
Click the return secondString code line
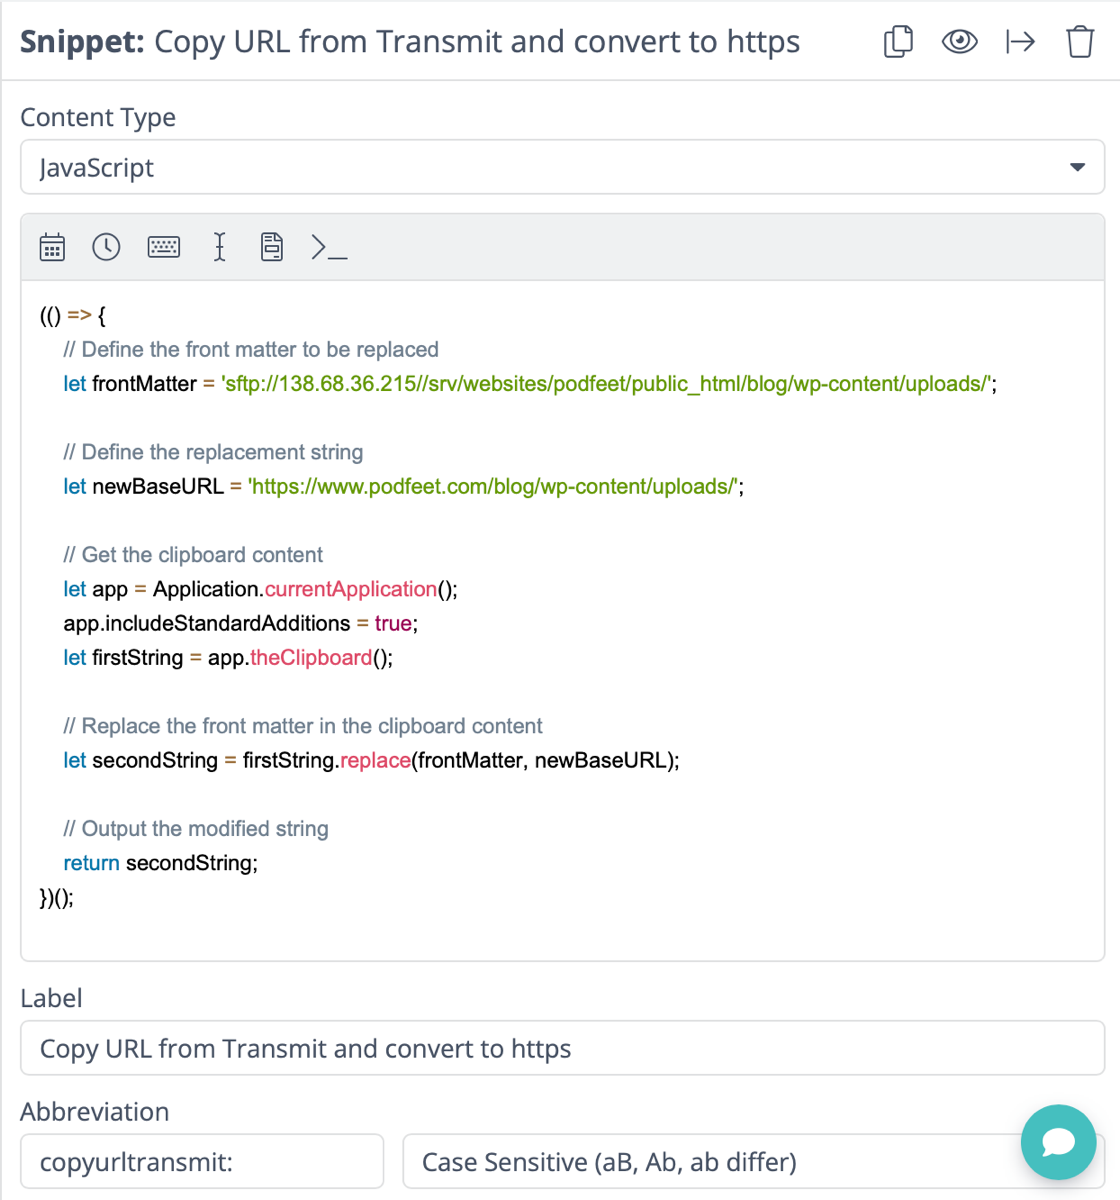pyautogui.click(x=160, y=863)
